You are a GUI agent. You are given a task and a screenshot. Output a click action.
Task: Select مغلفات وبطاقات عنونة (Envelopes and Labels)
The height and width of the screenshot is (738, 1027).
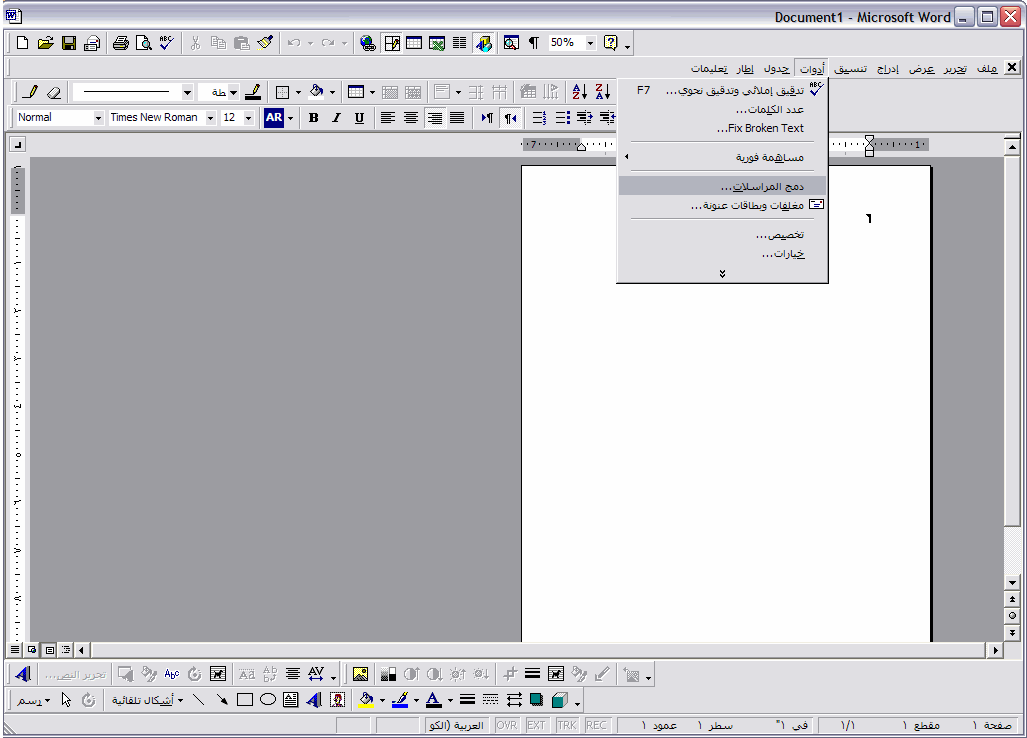tap(722, 205)
